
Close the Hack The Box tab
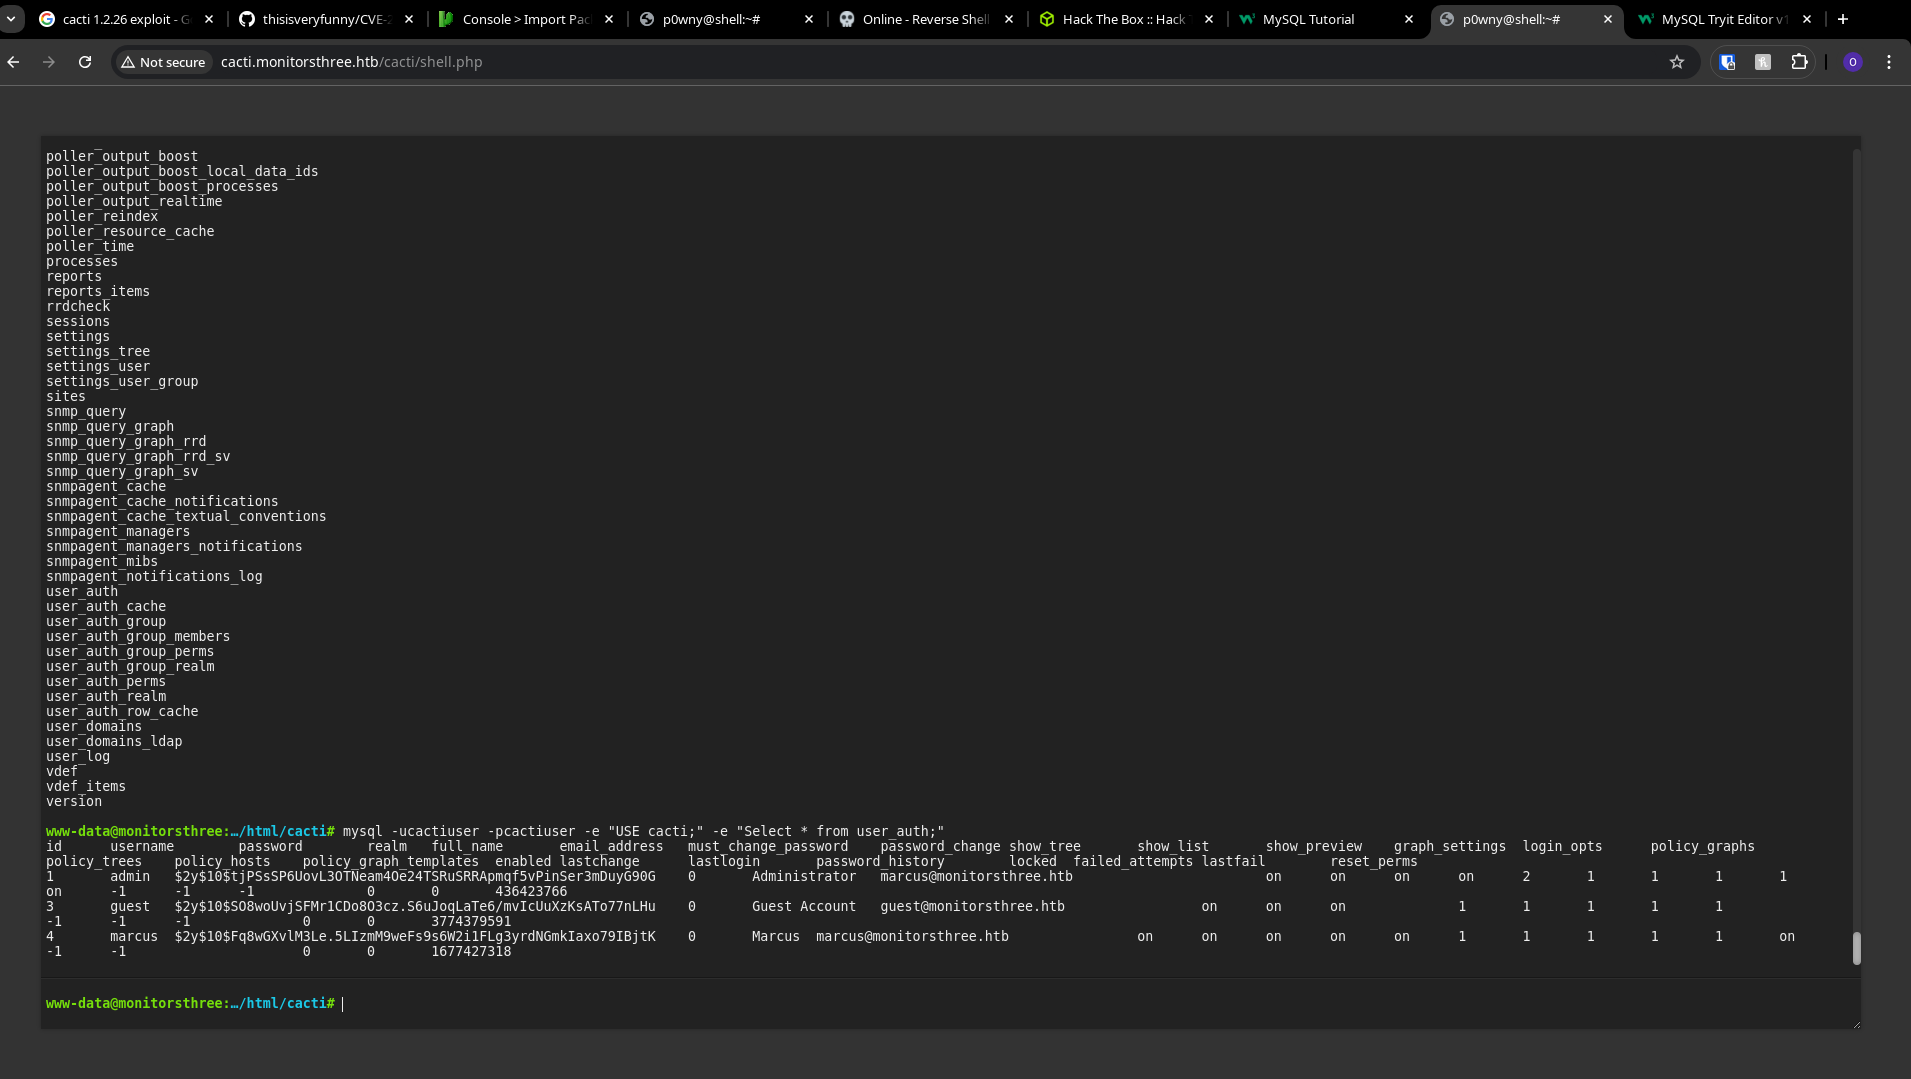1208,19
